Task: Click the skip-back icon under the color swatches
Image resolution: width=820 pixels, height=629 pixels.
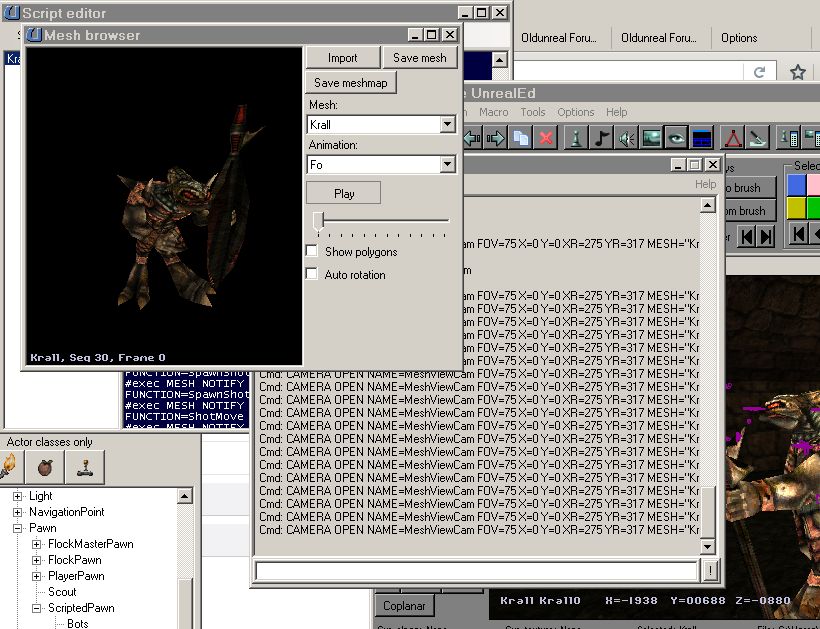Action: tap(799, 233)
